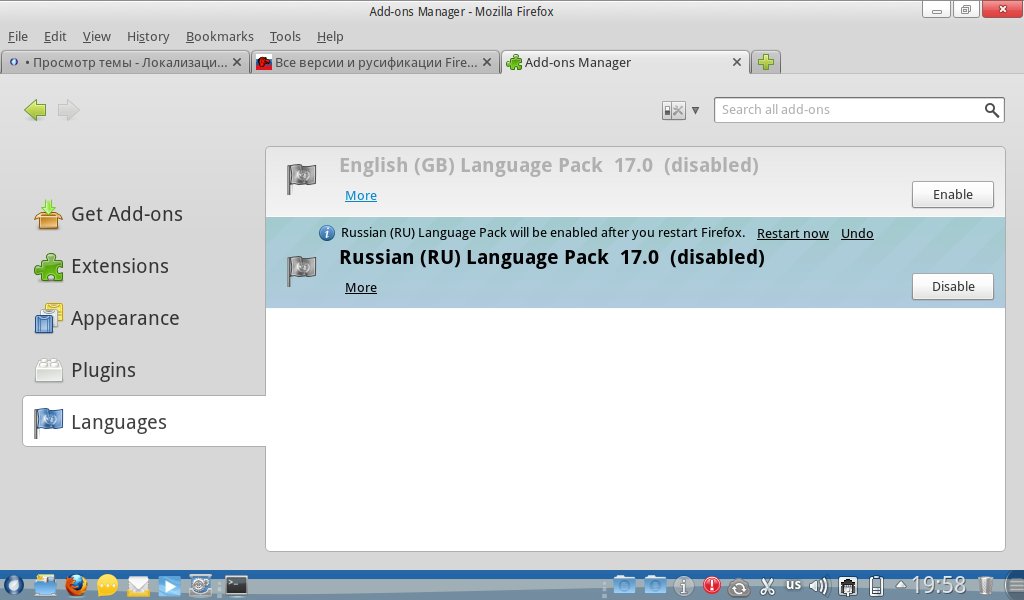
Task: Click the greyed forward arrow button
Action: coord(69,110)
